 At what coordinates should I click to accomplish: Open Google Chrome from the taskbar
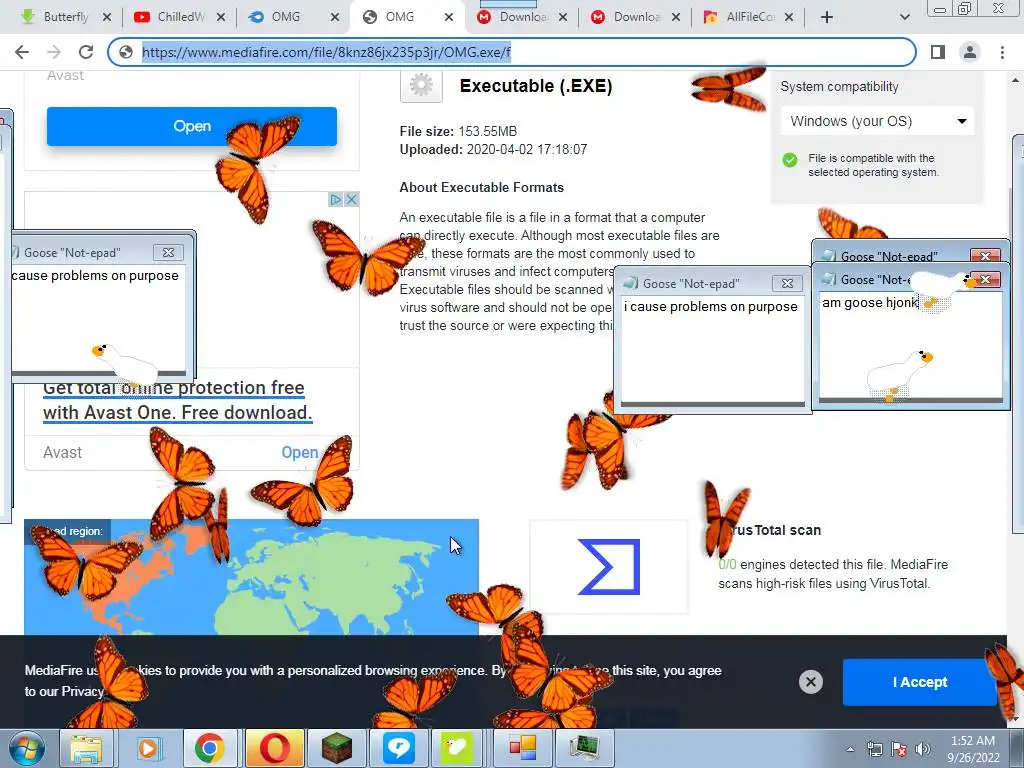point(210,748)
